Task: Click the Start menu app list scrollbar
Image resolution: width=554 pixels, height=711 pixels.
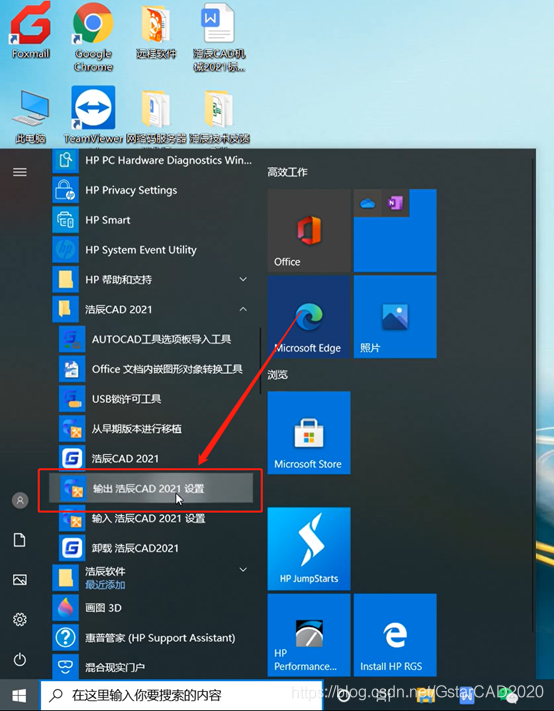Action: click(260, 360)
